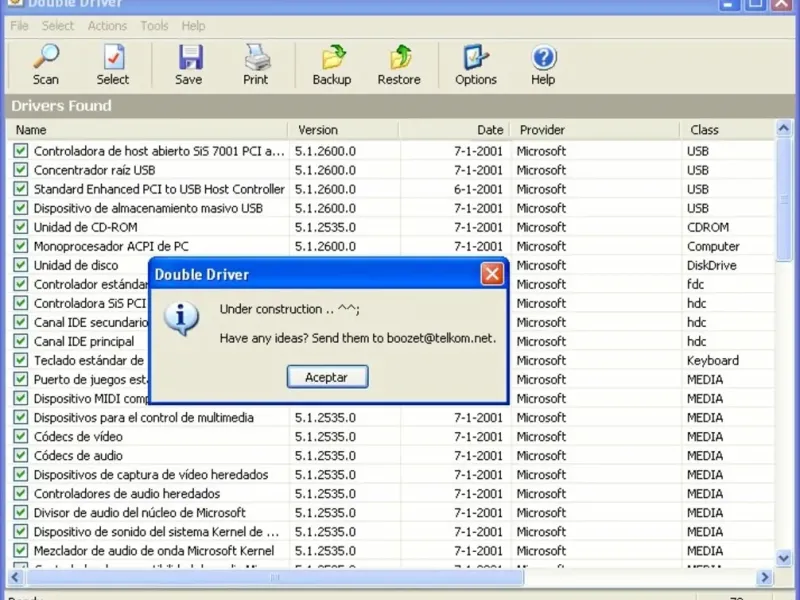Open the Tools menu
This screenshot has width=800, height=600.
pos(154,26)
